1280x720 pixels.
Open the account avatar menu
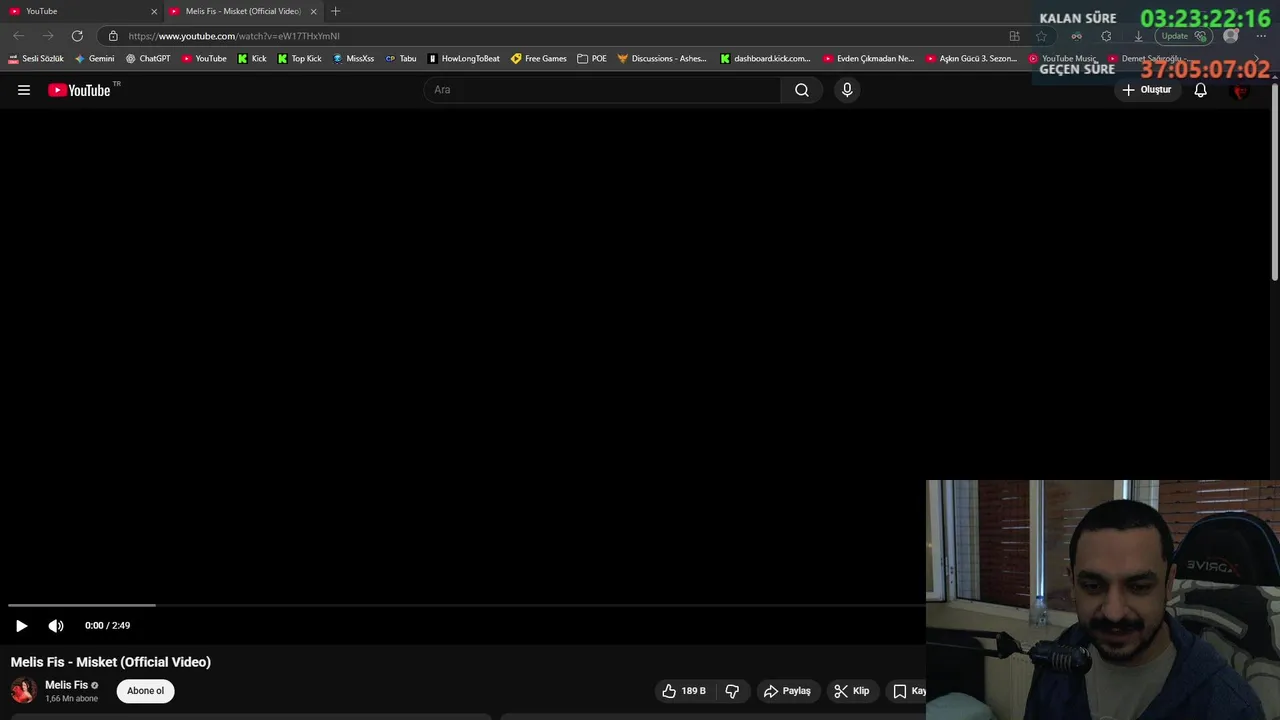pos(1241,90)
